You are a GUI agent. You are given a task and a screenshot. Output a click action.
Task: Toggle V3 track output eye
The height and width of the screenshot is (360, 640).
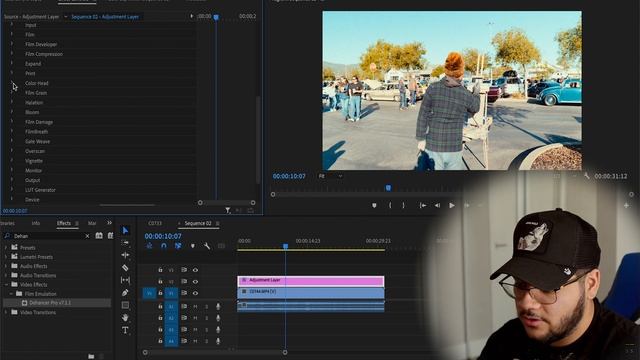point(195,270)
